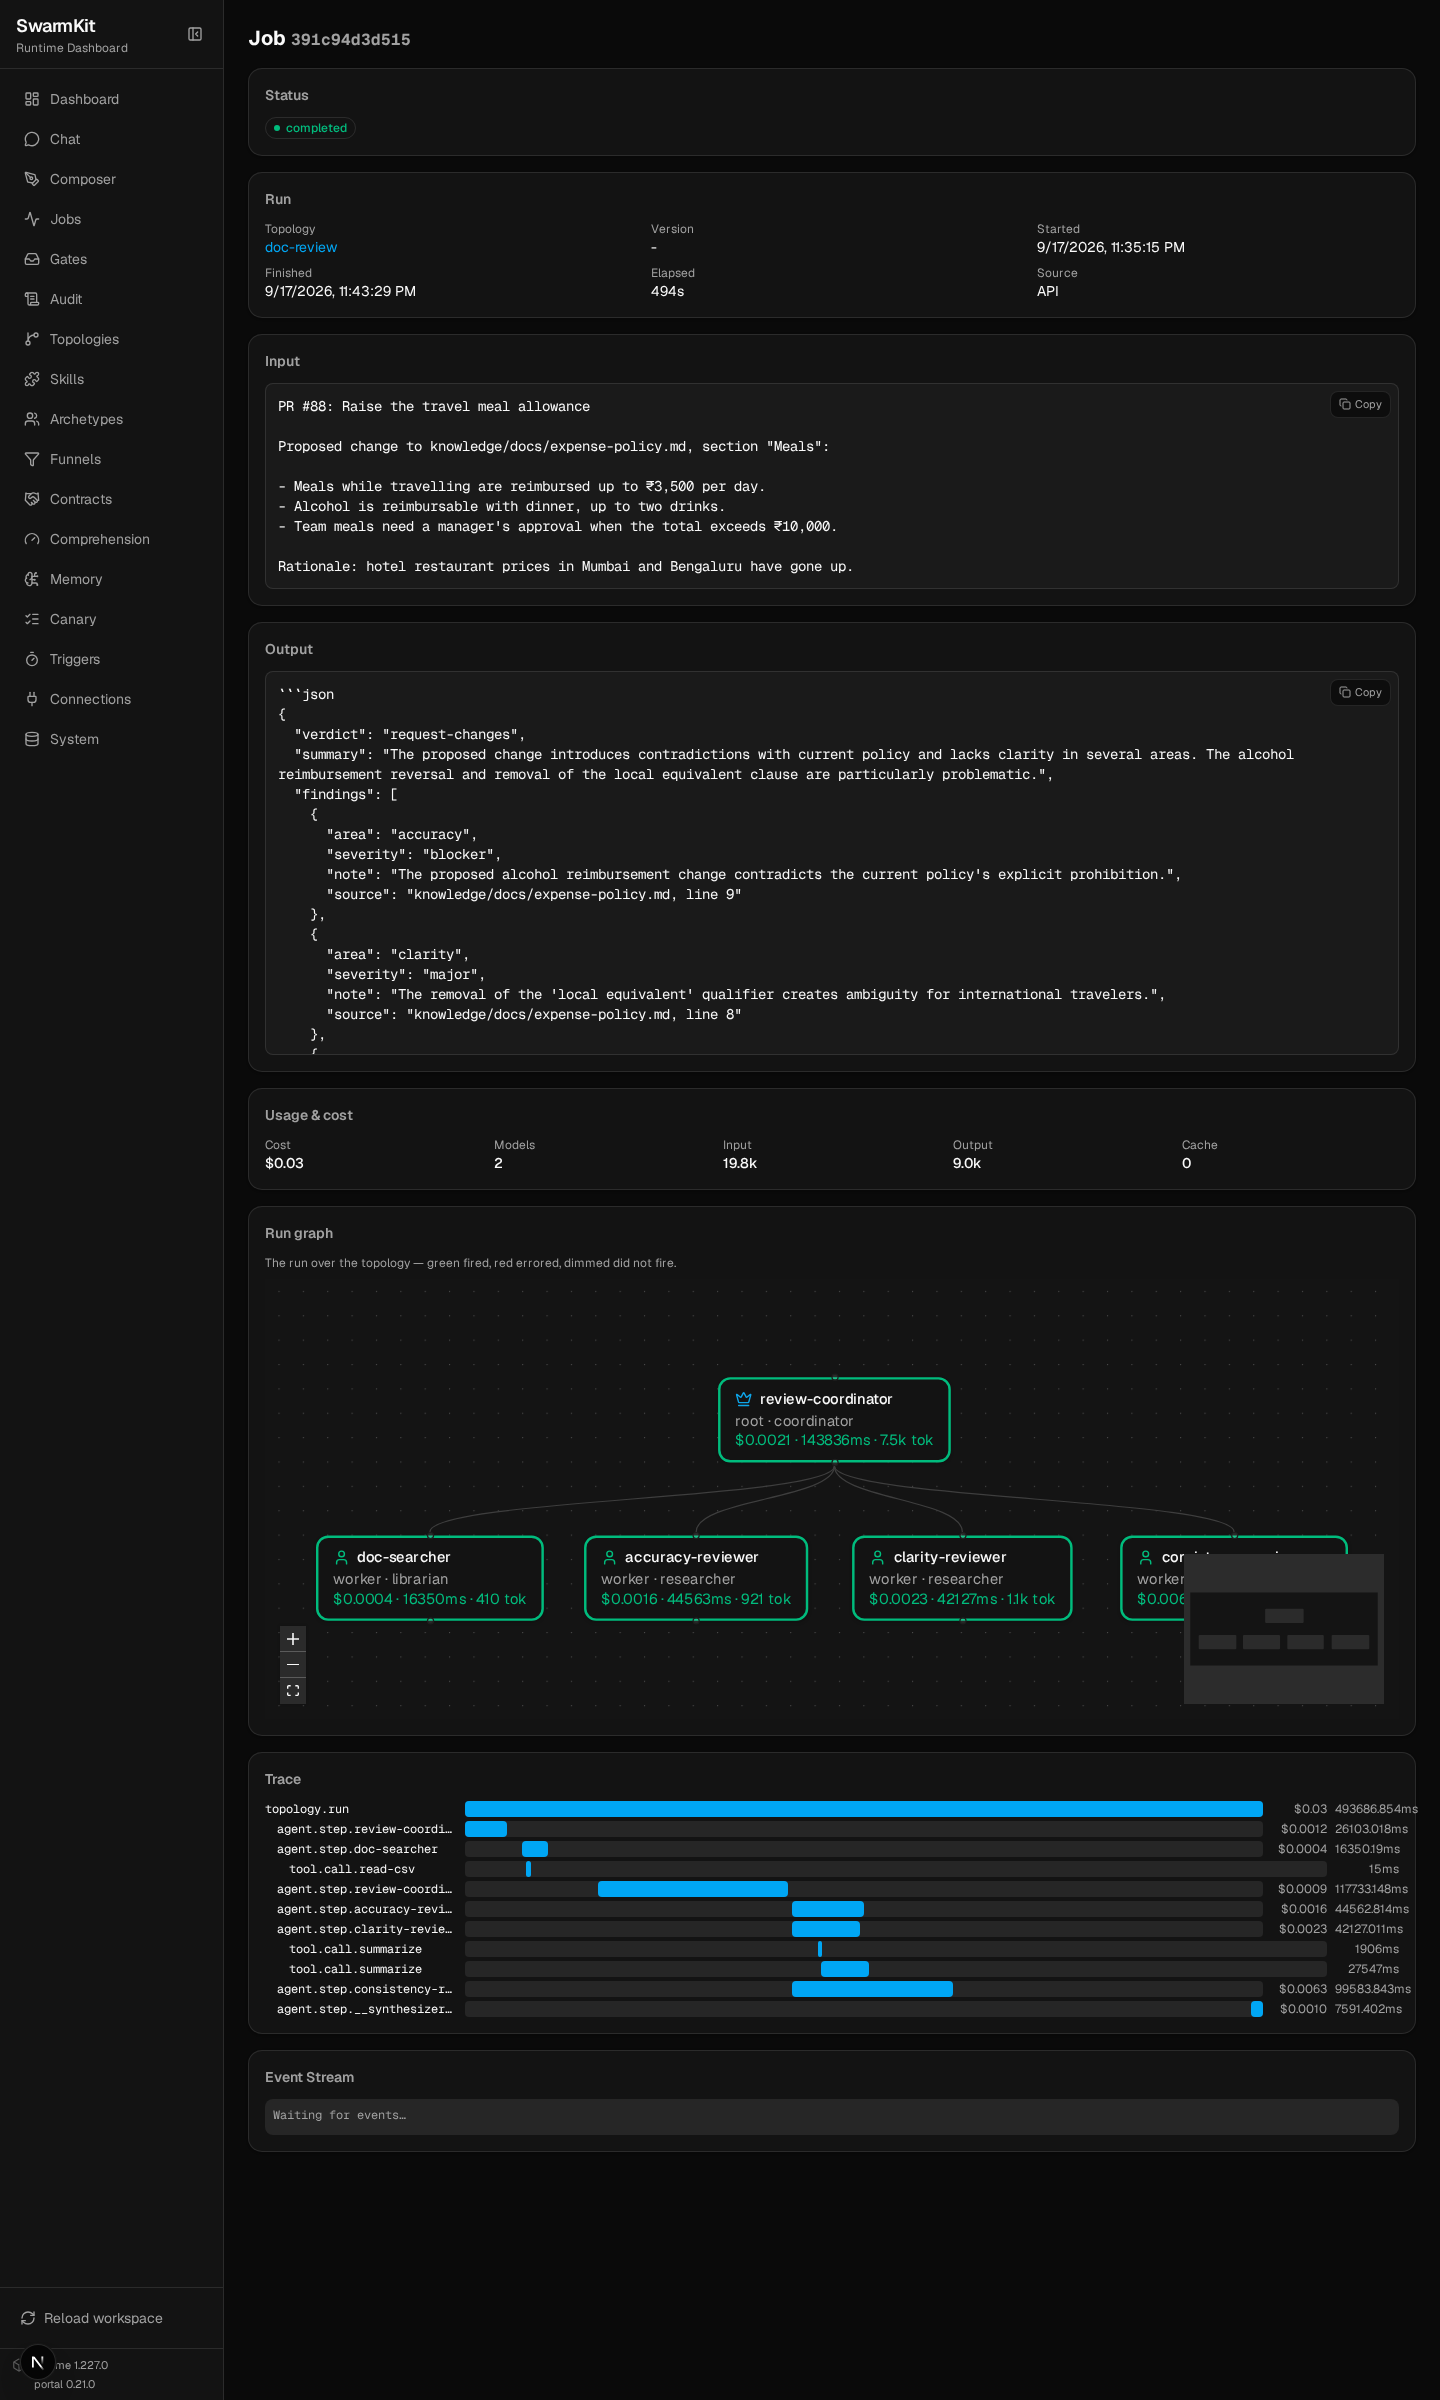Open Topologies section
Viewport: 1440px width, 2400px height.
click(x=111, y=339)
